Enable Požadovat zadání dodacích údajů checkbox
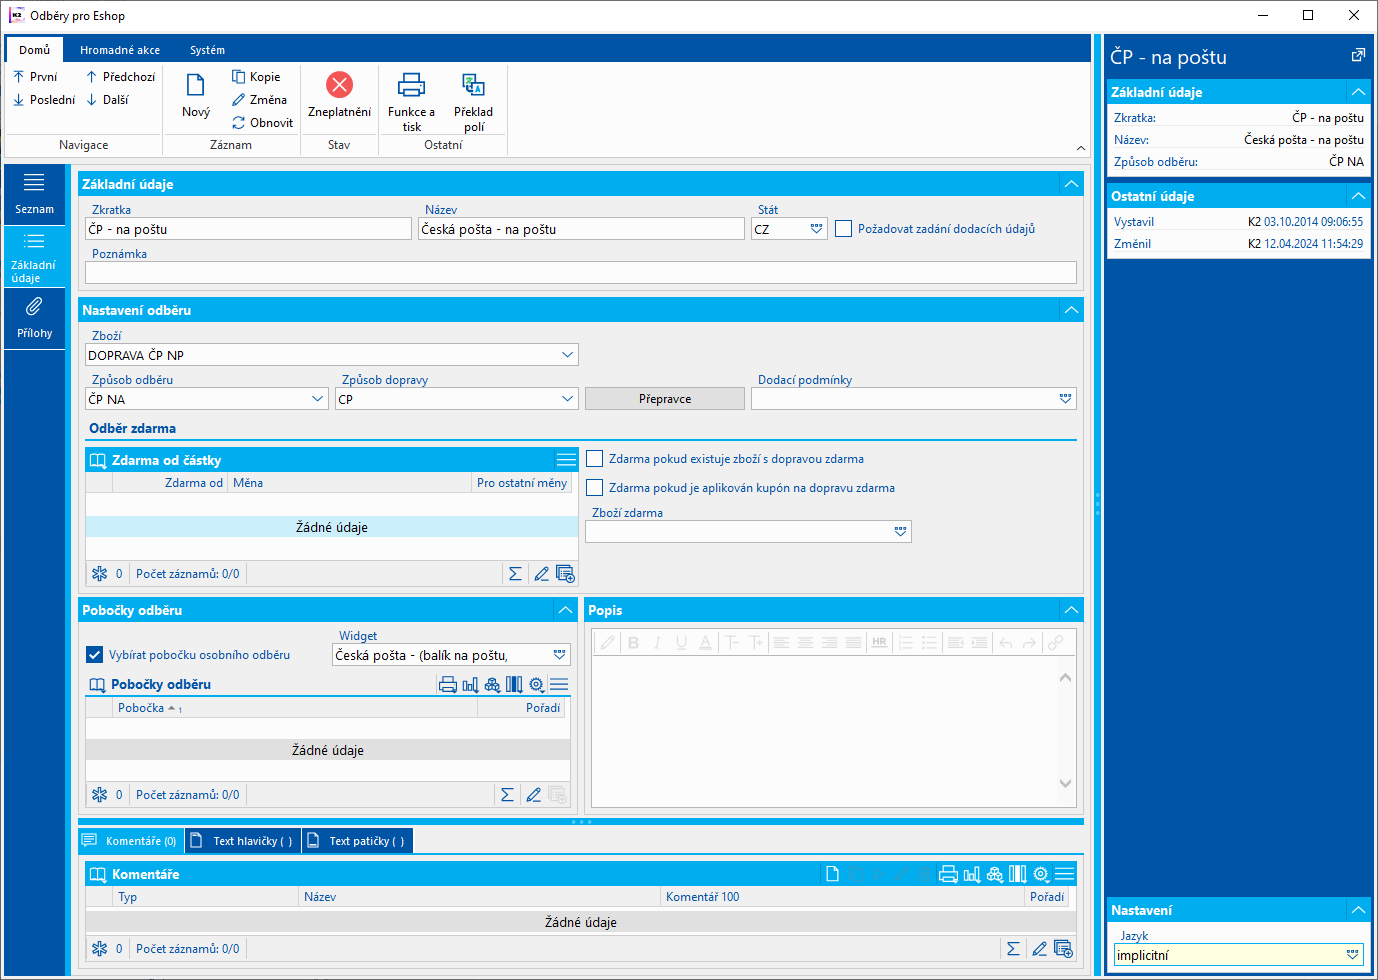1378x980 pixels. pos(843,229)
